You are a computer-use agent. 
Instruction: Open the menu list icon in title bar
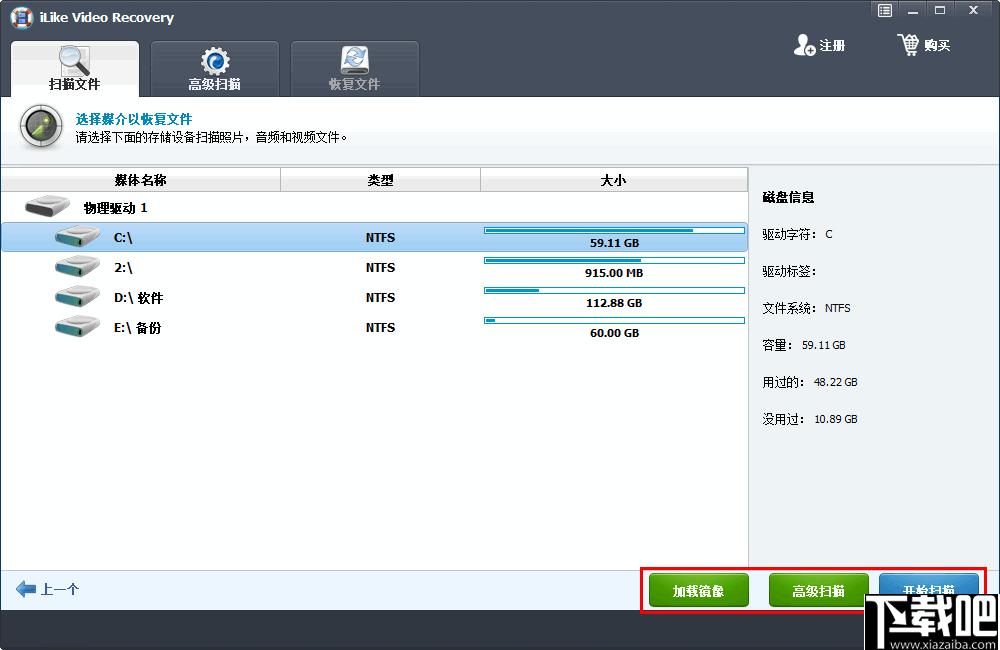885,11
